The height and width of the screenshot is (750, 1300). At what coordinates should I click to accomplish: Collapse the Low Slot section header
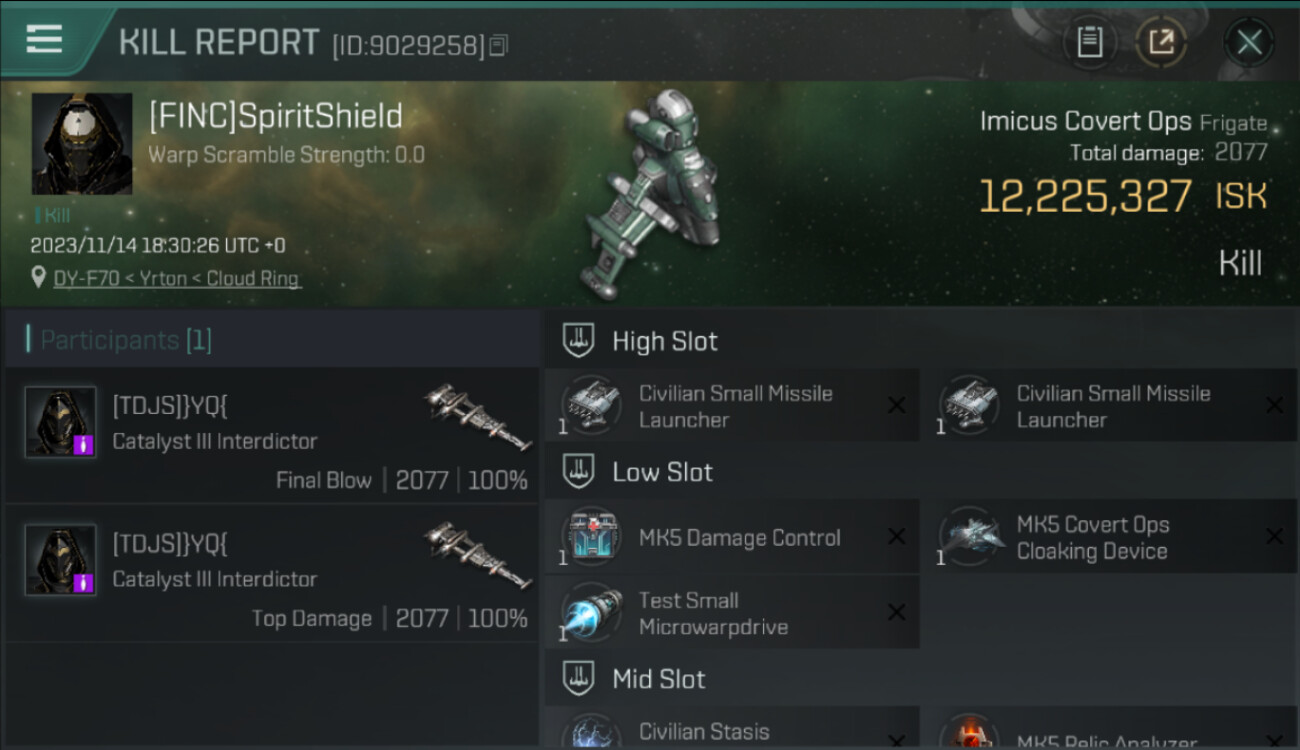click(x=921, y=472)
